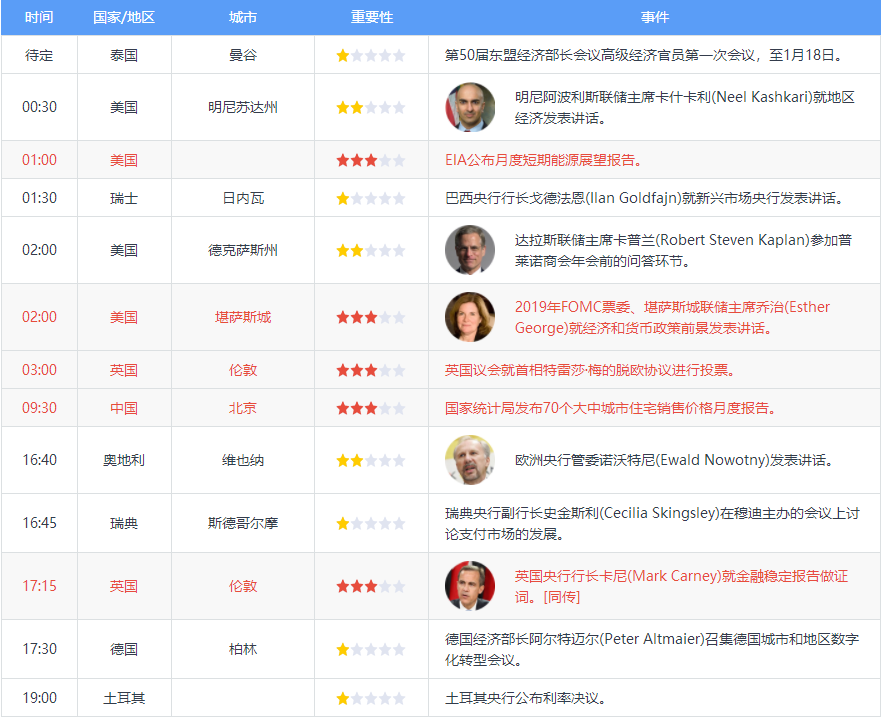Click the 瑞士 country cell
The height and width of the screenshot is (719, 883).
click(124, 198)
